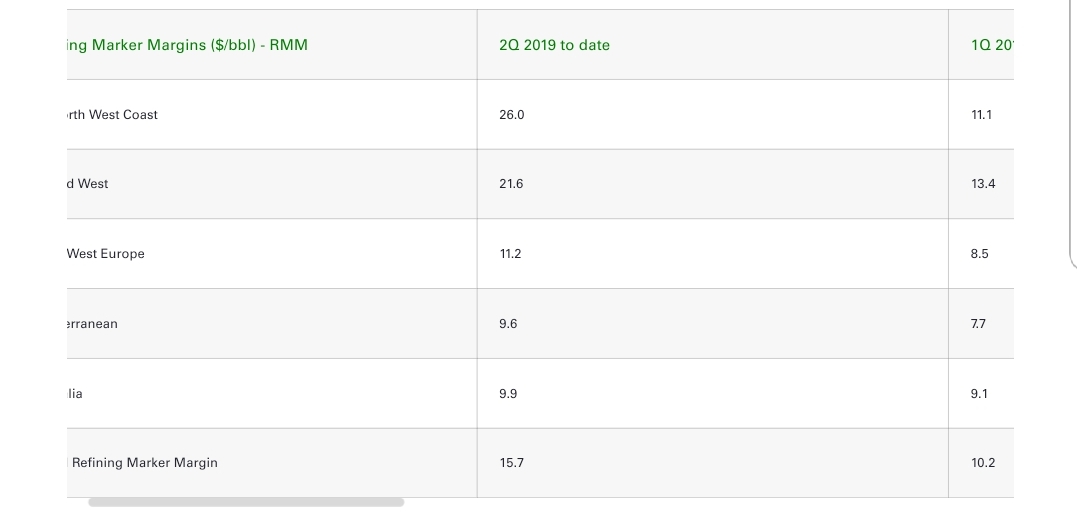Click the 10.2 value in the last row
Image resolution: width=1077 pixels, height=525 pixels.
(x=984, y=463)
